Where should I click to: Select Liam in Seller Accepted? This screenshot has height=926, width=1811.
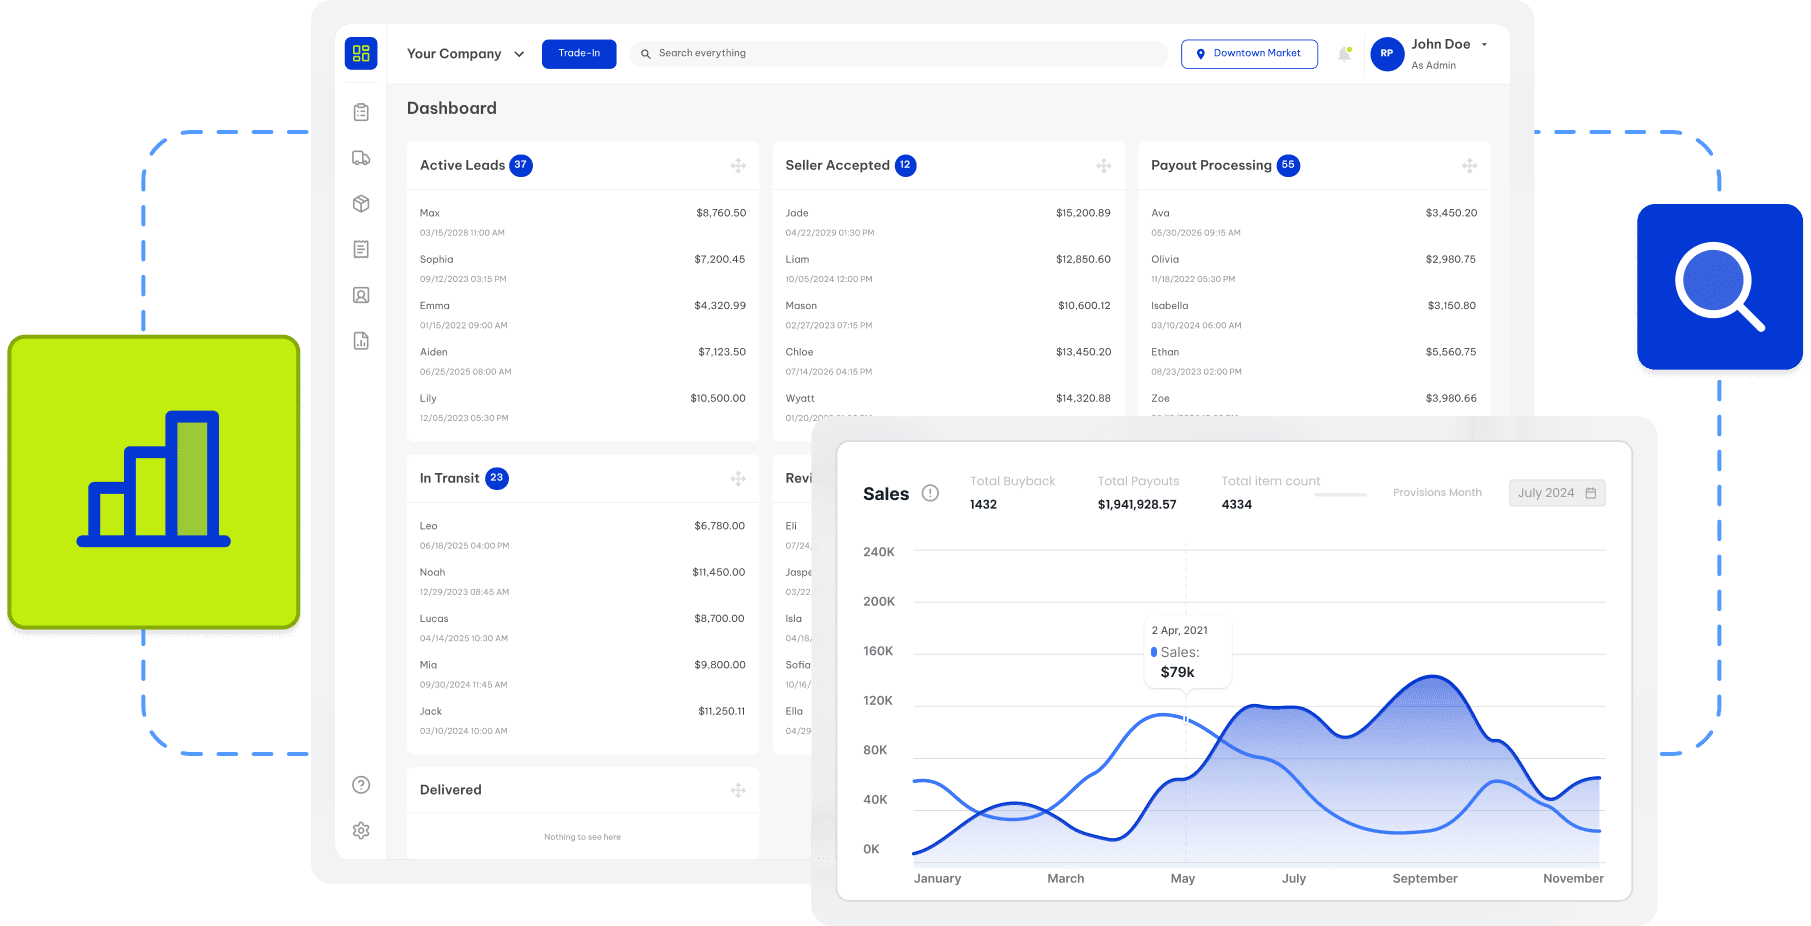coord(948,269)
